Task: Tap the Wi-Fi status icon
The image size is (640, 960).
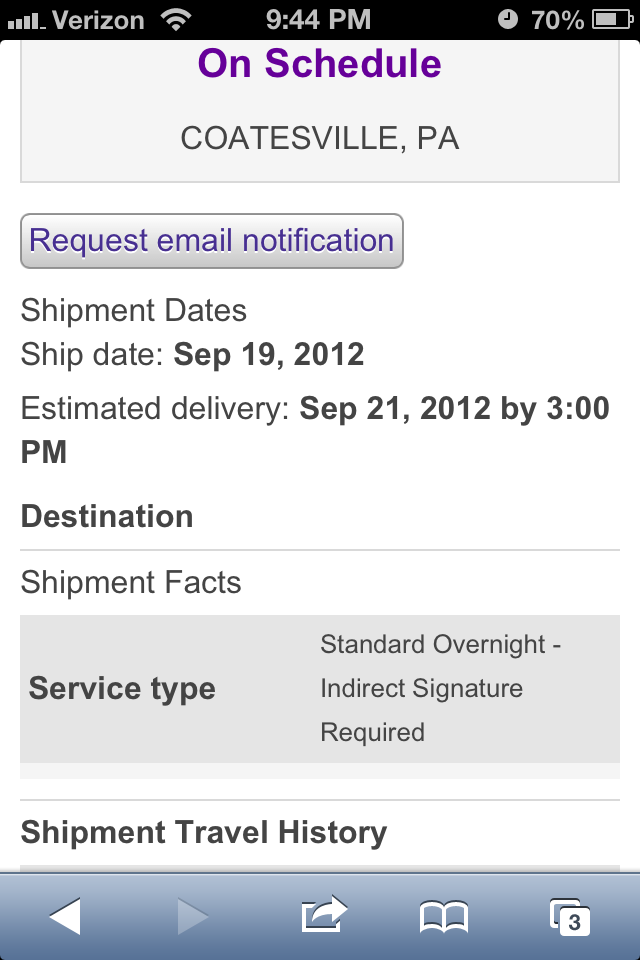Action: [177, 19]
